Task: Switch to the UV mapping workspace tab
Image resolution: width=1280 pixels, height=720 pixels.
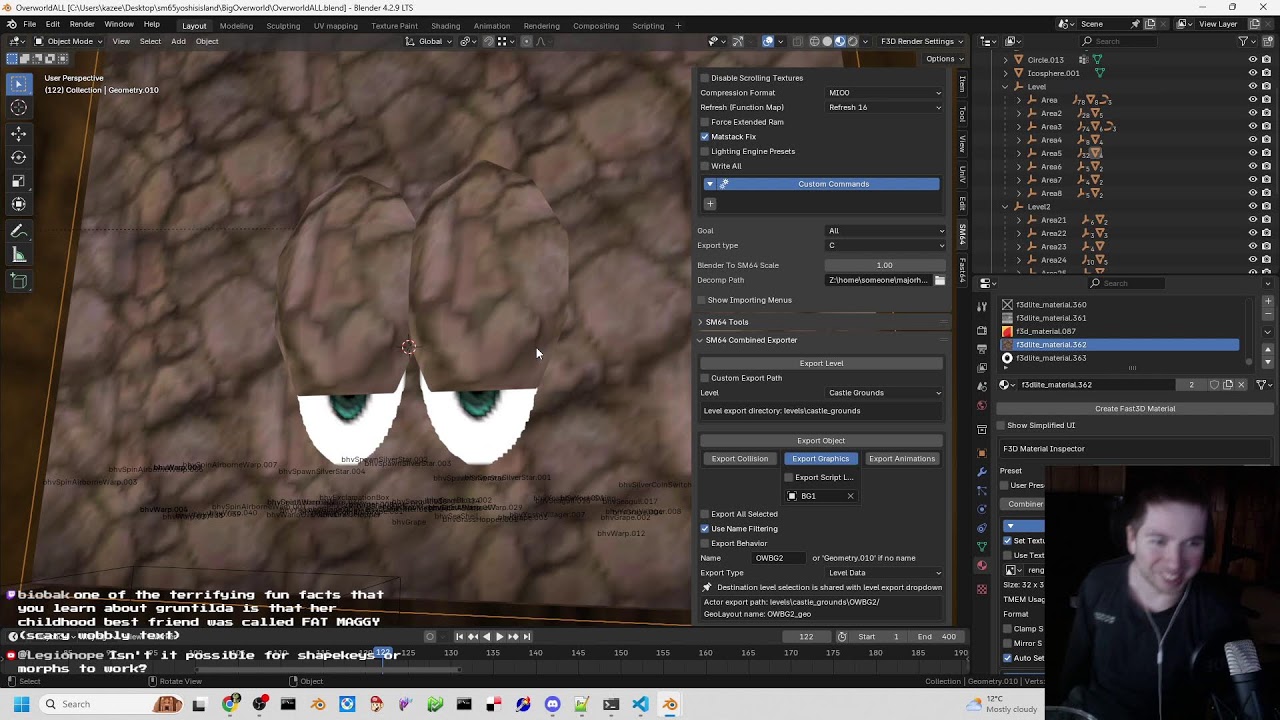Action: tap(335, 26)
